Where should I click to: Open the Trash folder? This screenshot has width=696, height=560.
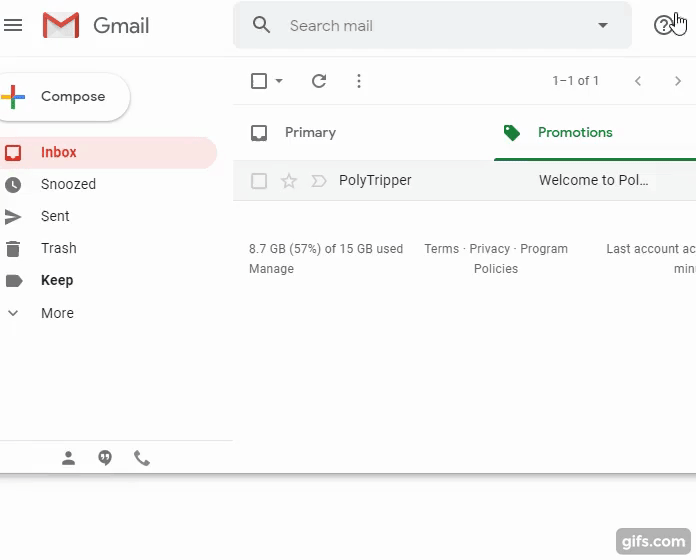pyautogui.click(x=59, y=248)
